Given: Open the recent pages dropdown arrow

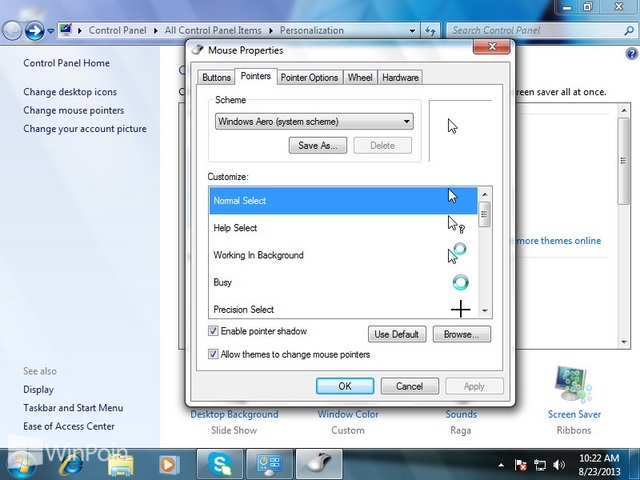Looking at the screenshot, I should click(51, 31).
